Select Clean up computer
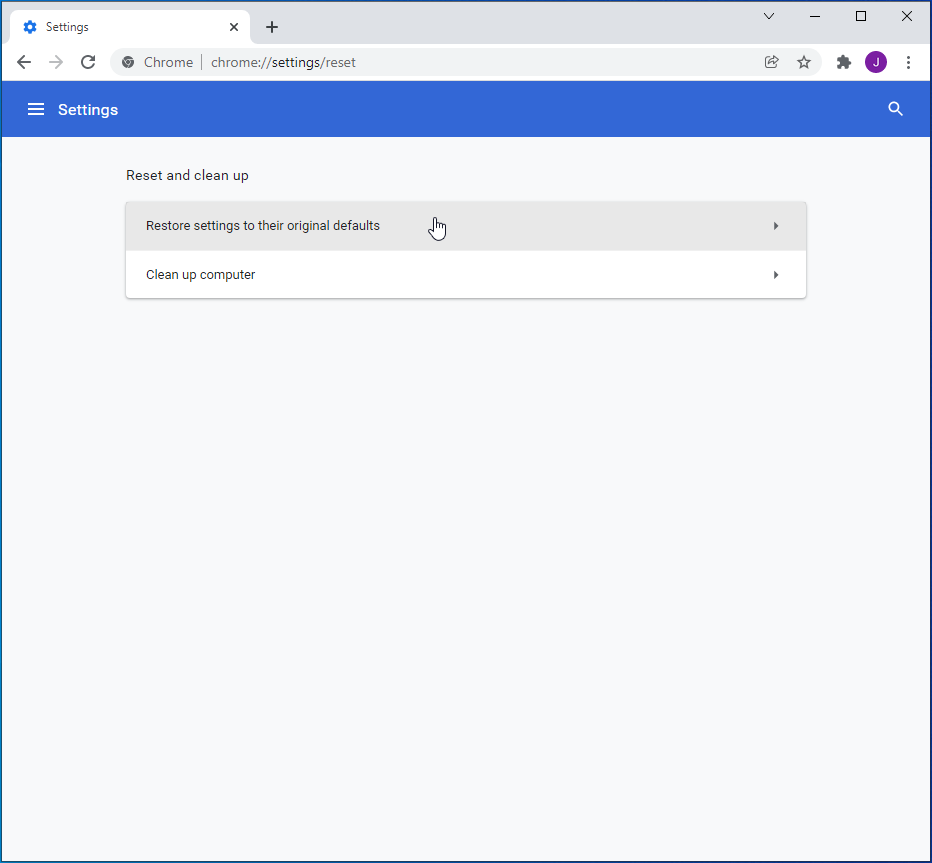932x863 pixels. pos(200,274)
